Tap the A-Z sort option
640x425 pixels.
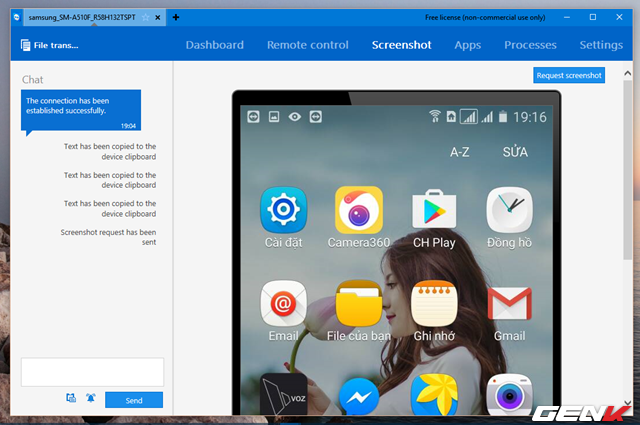(x=460, y=152)
